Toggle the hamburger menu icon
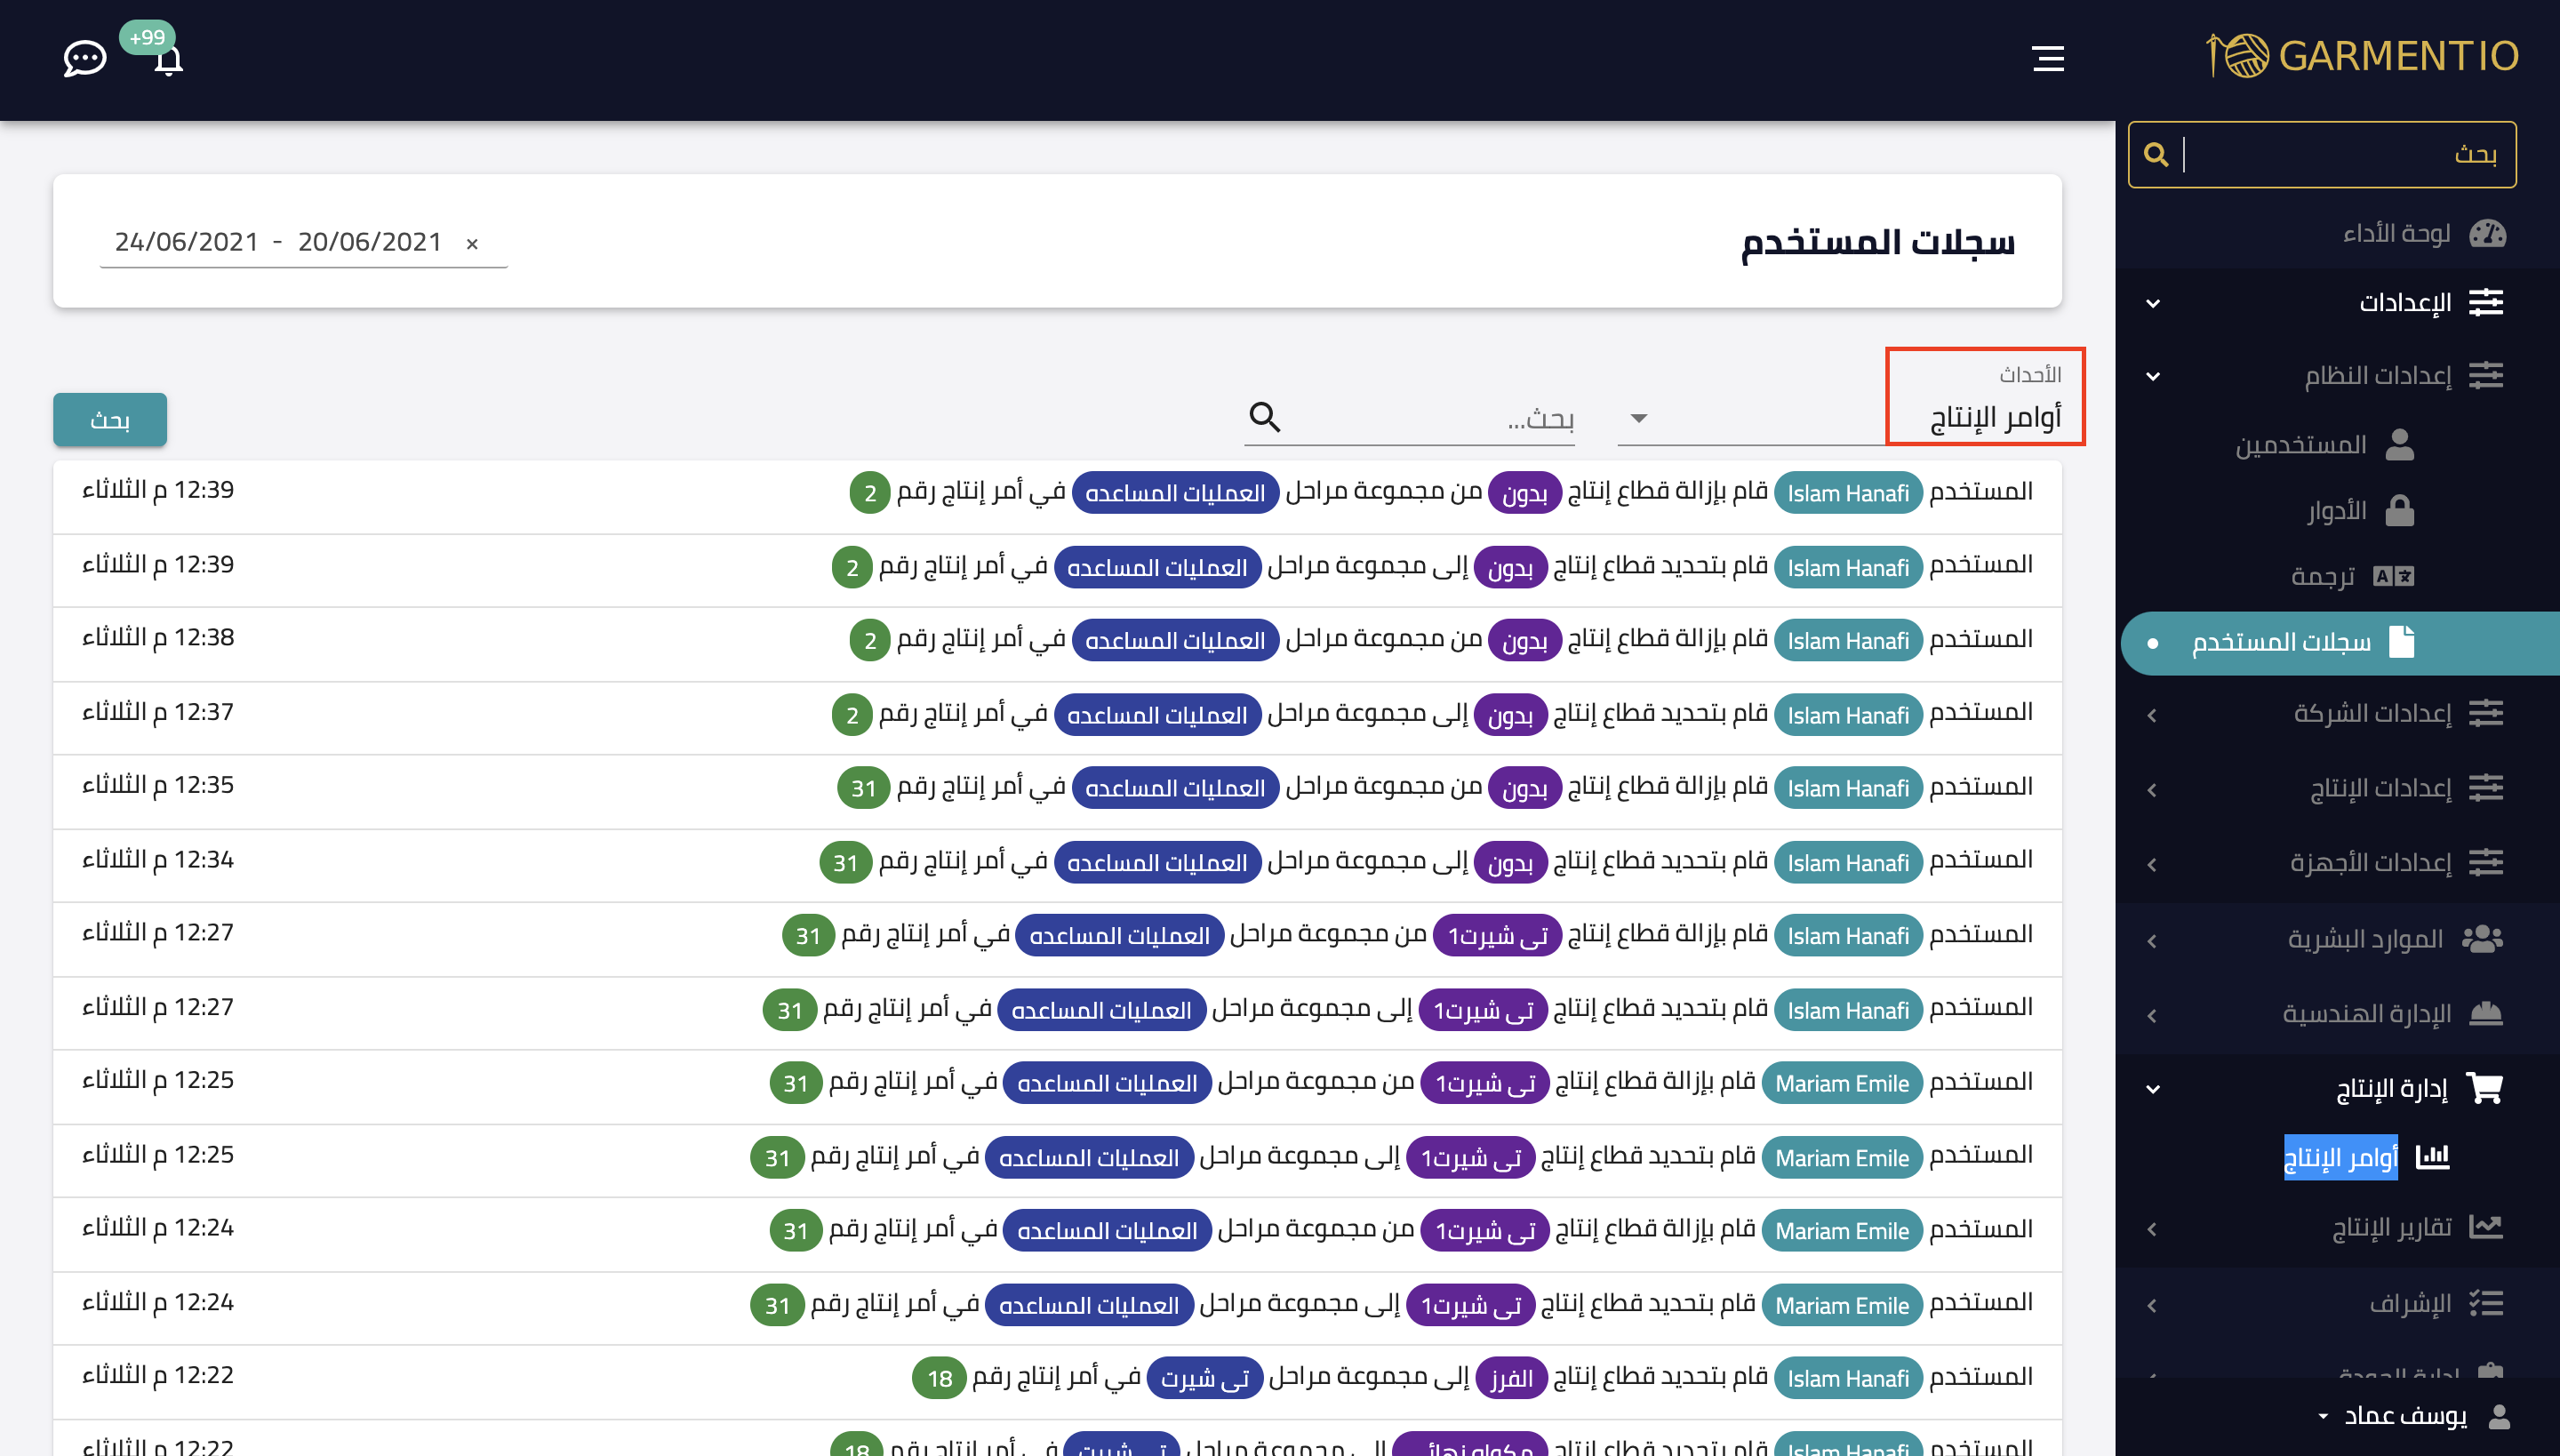The image size is (2560, 1456). [2048, 58]
